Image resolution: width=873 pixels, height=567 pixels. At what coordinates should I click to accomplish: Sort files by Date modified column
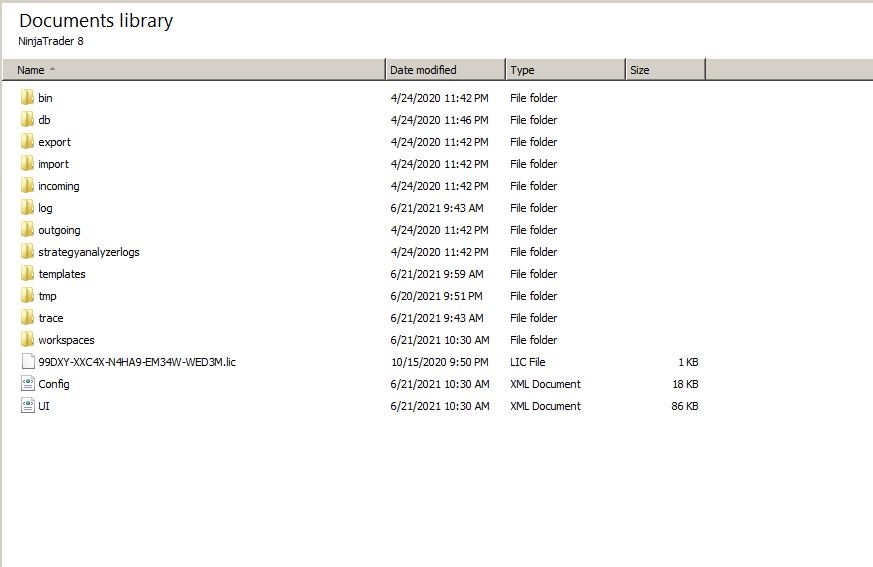445,70
